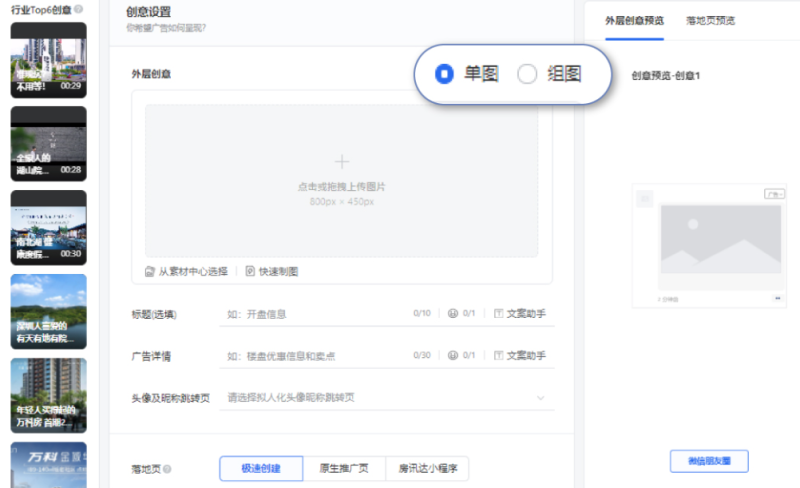
Task: Open video thumbnail with duration 00:28
Action: point(48,144)
